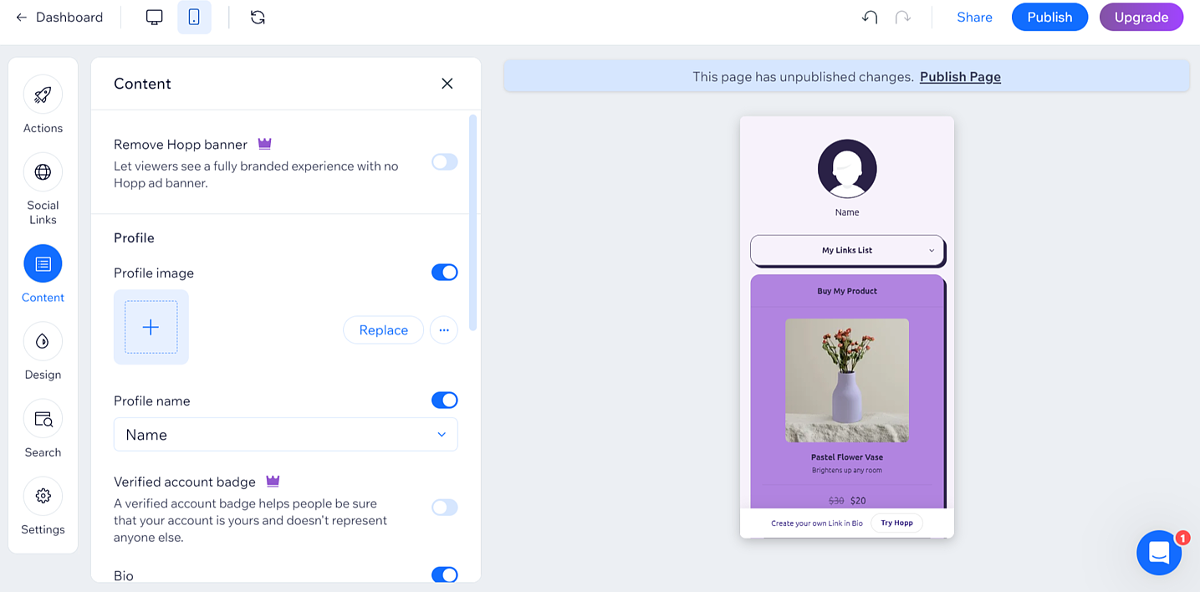Redo the last change
Screen dimensions: 1200x592
[903, 17]
